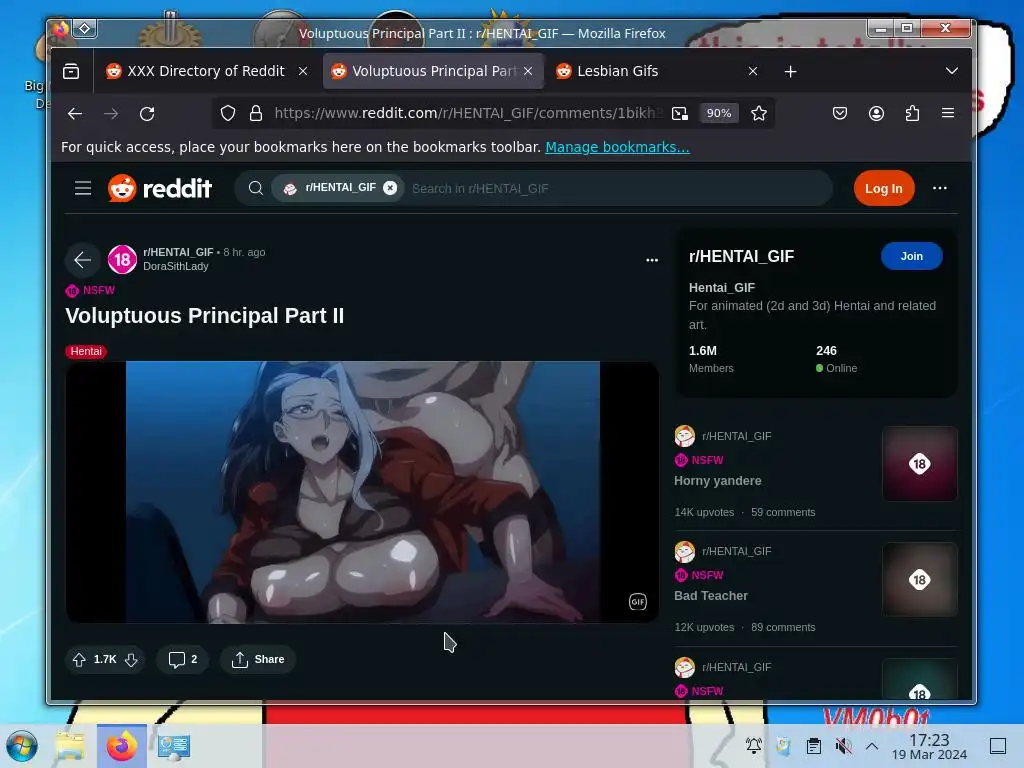
Task: Open the Manage bookmarks link
Action: coord(617,147)
